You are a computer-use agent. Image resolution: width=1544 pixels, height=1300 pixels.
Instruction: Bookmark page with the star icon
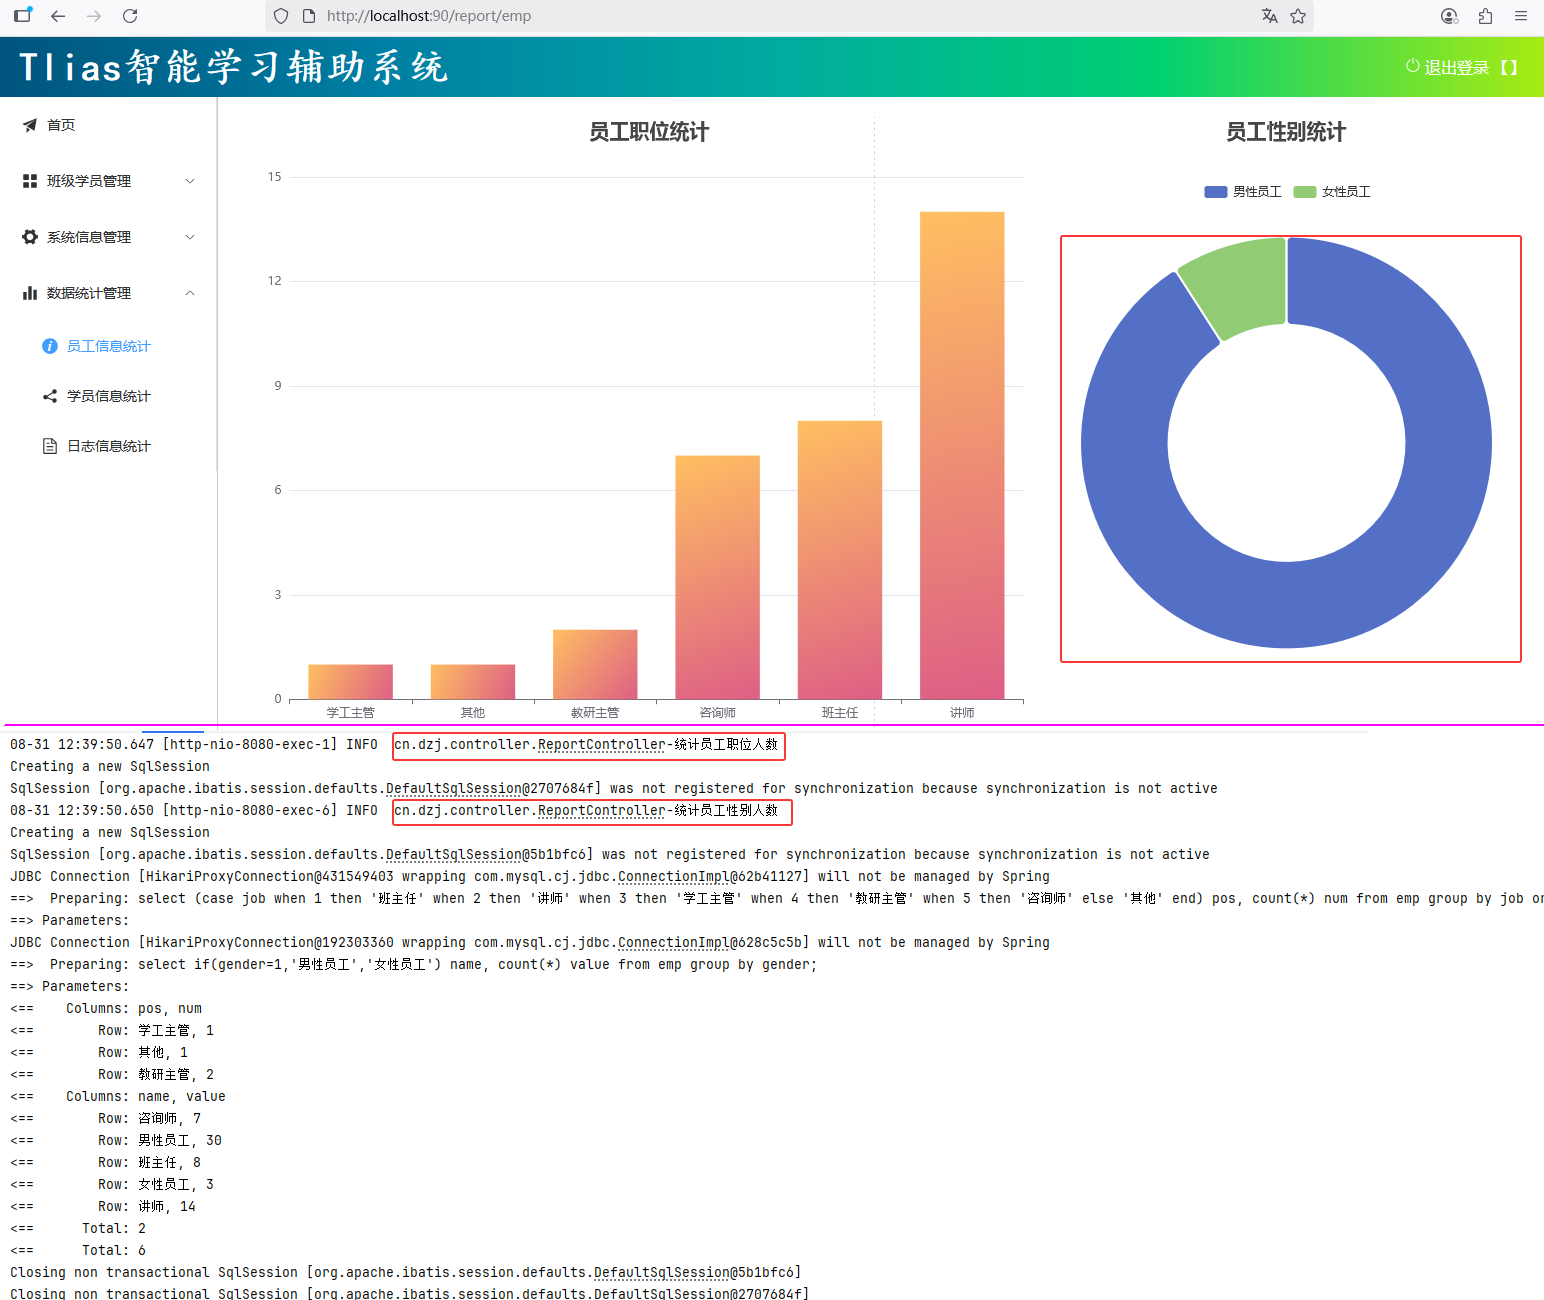[1298, 16]
